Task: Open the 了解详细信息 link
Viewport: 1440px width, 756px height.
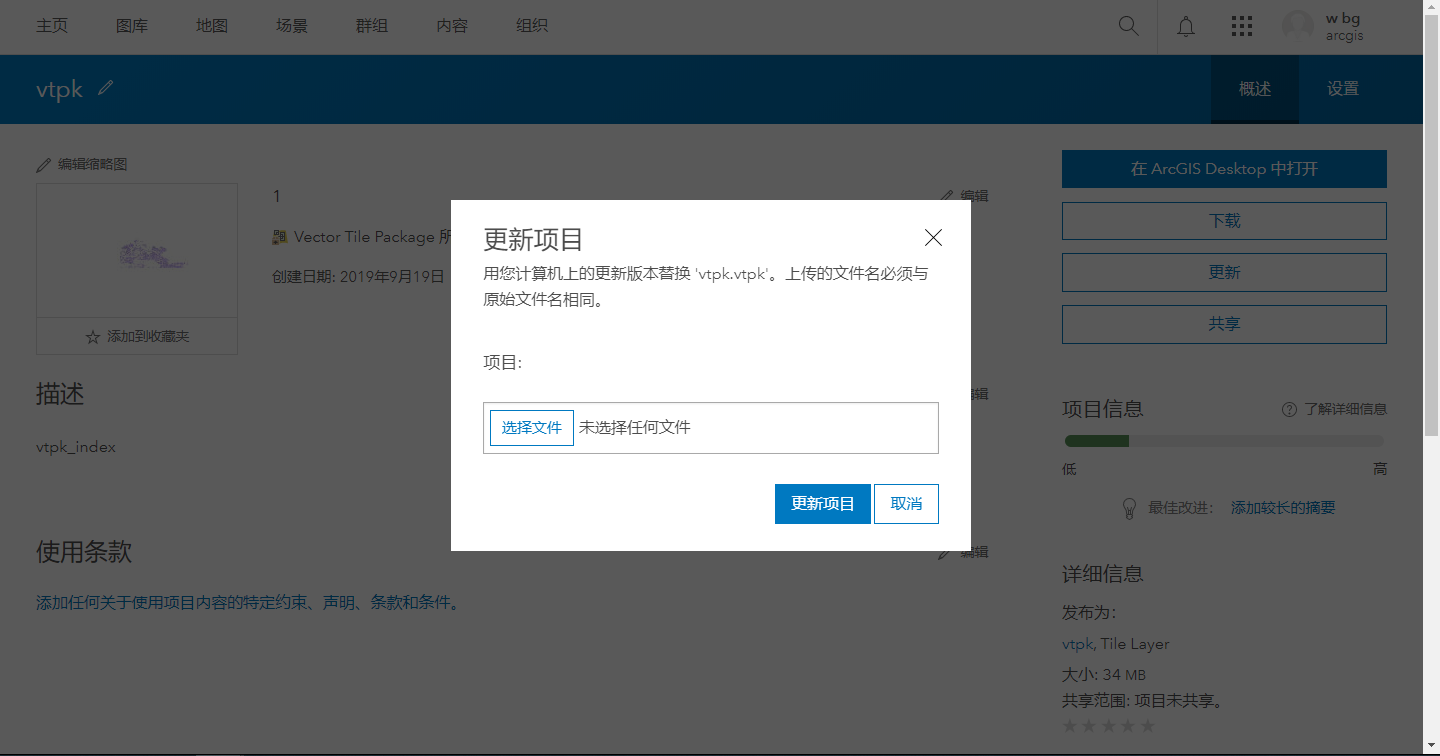Action: pyautogui.click(x=1346, y=409)
